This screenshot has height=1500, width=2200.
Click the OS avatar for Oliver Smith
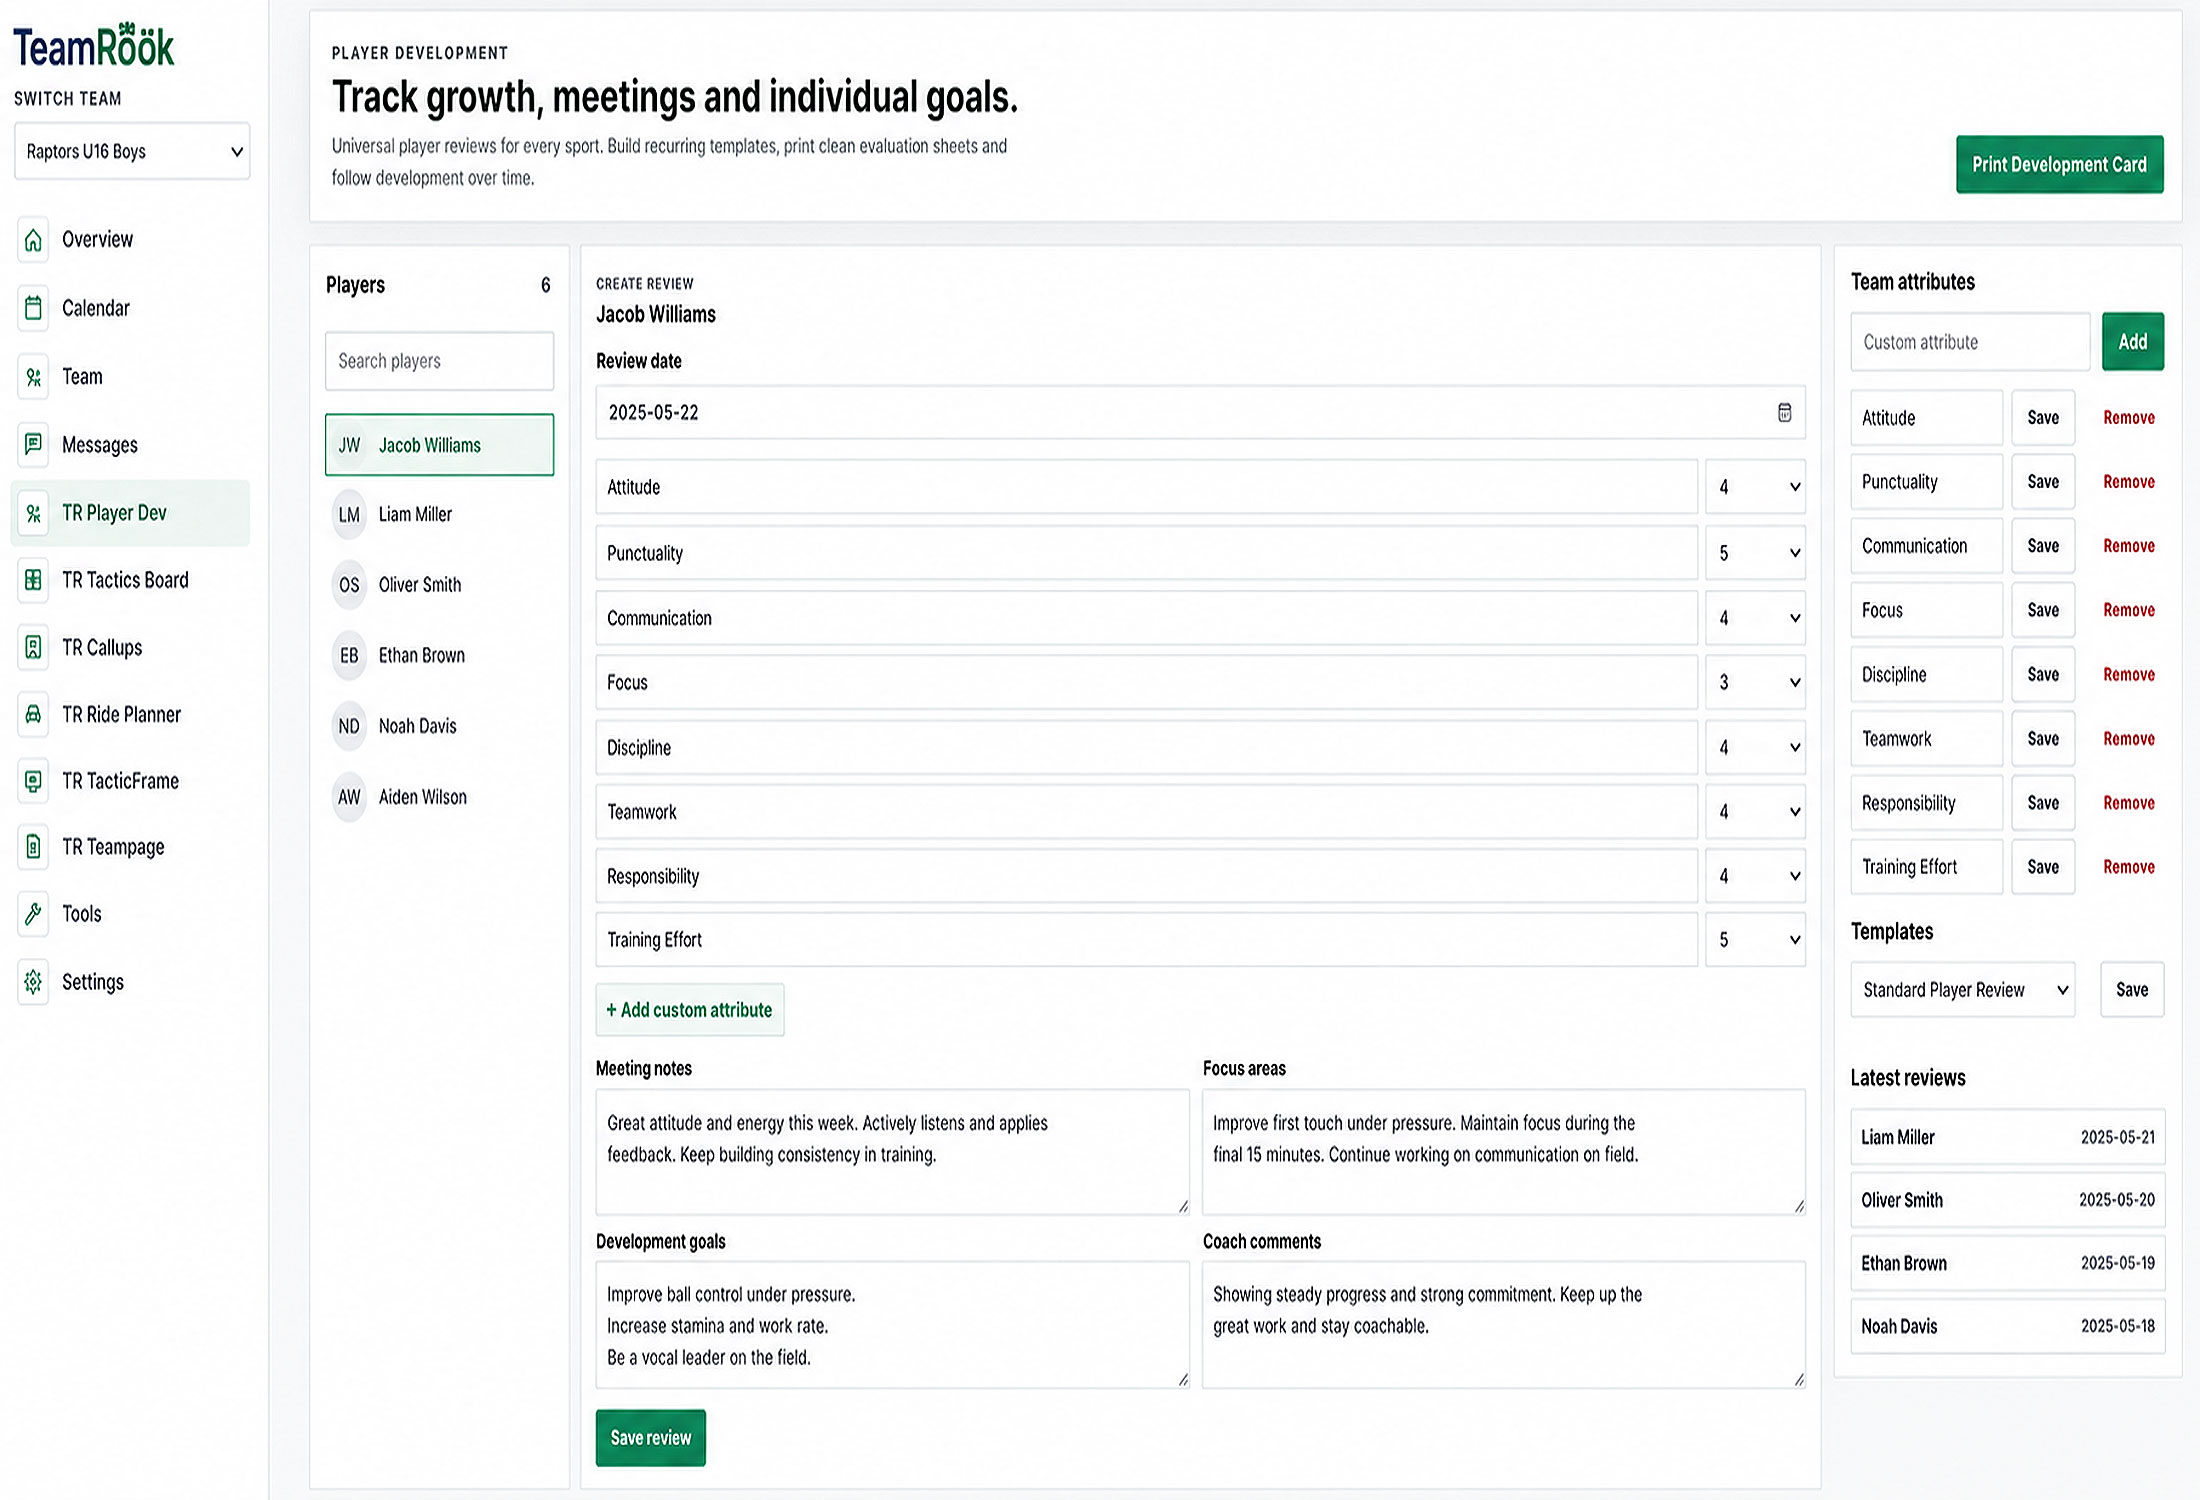point(349,585)
